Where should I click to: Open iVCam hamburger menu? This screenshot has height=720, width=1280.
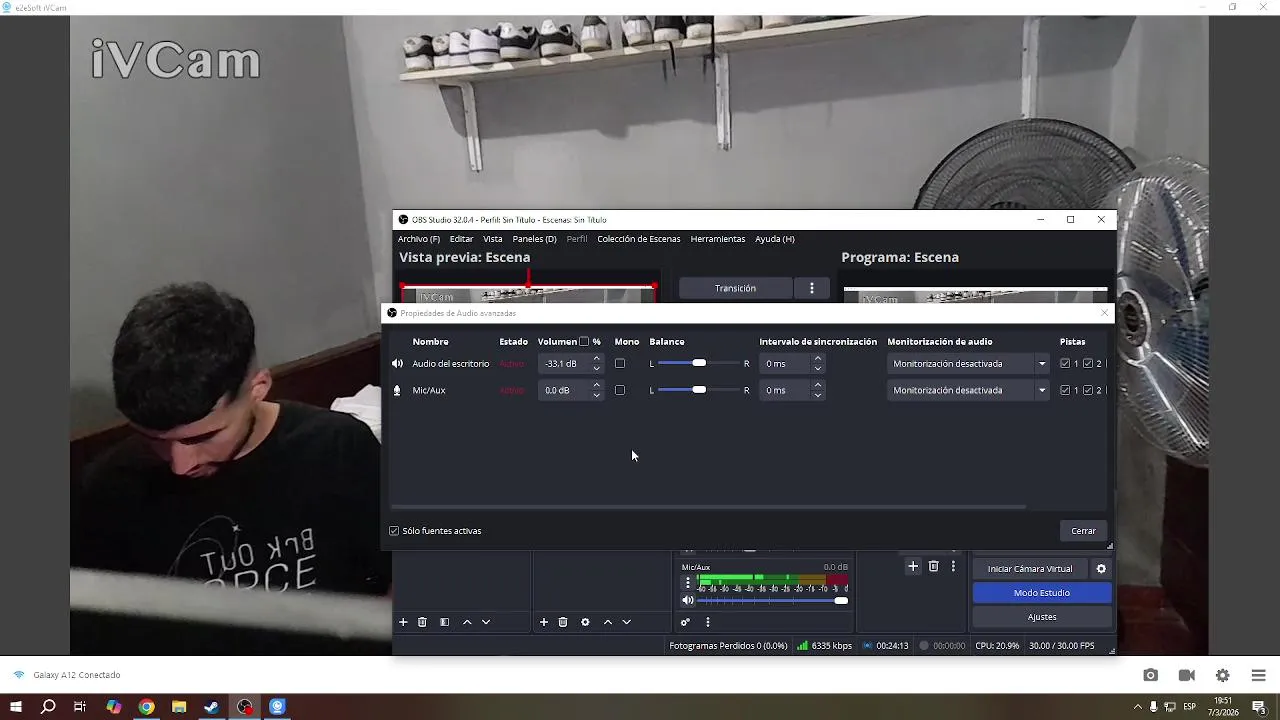pos(1259,675)
